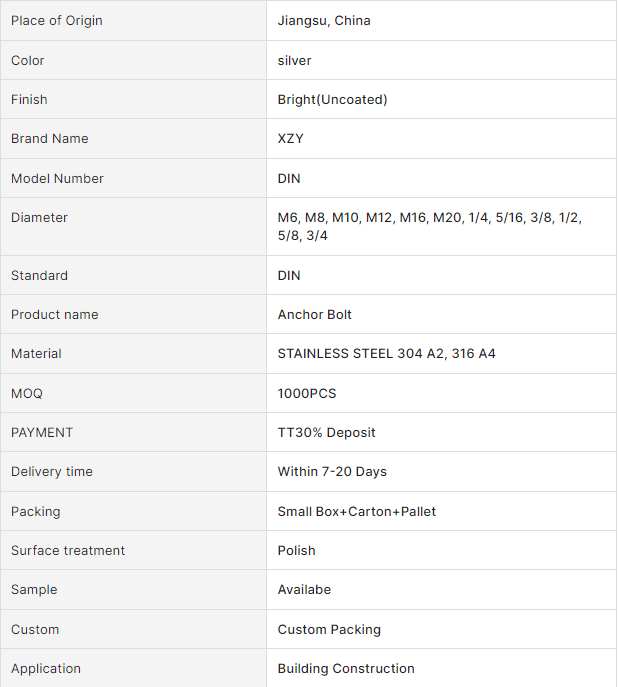619x687 pixels.
Task: Click the "XZY" brand name value
Action: pos(291,139)
